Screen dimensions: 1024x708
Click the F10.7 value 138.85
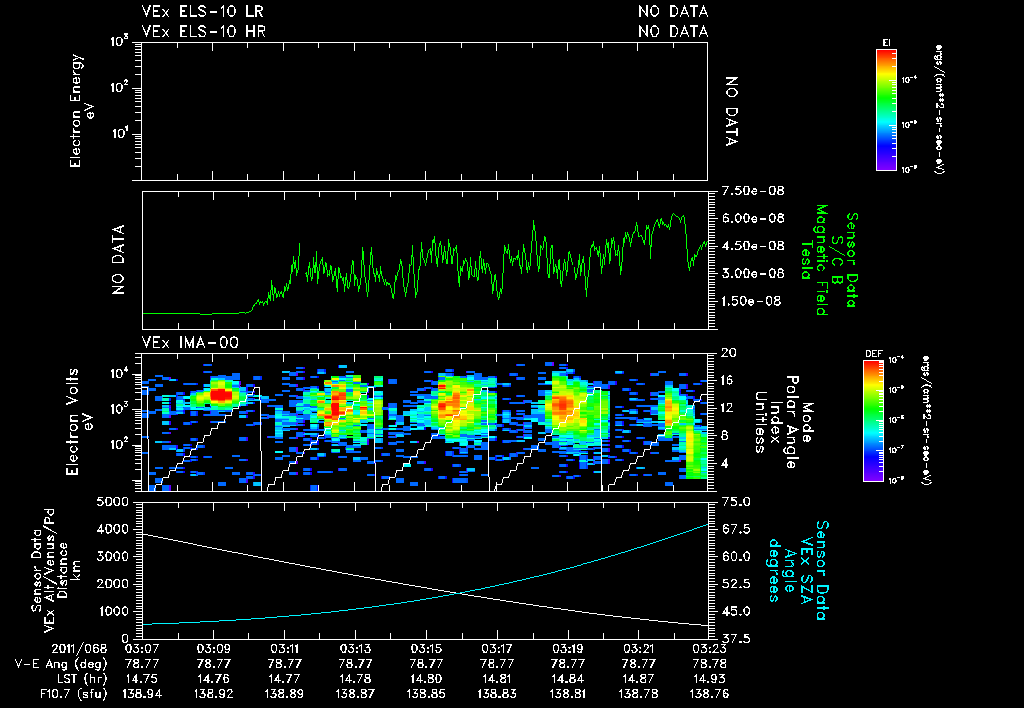point(426,694)
